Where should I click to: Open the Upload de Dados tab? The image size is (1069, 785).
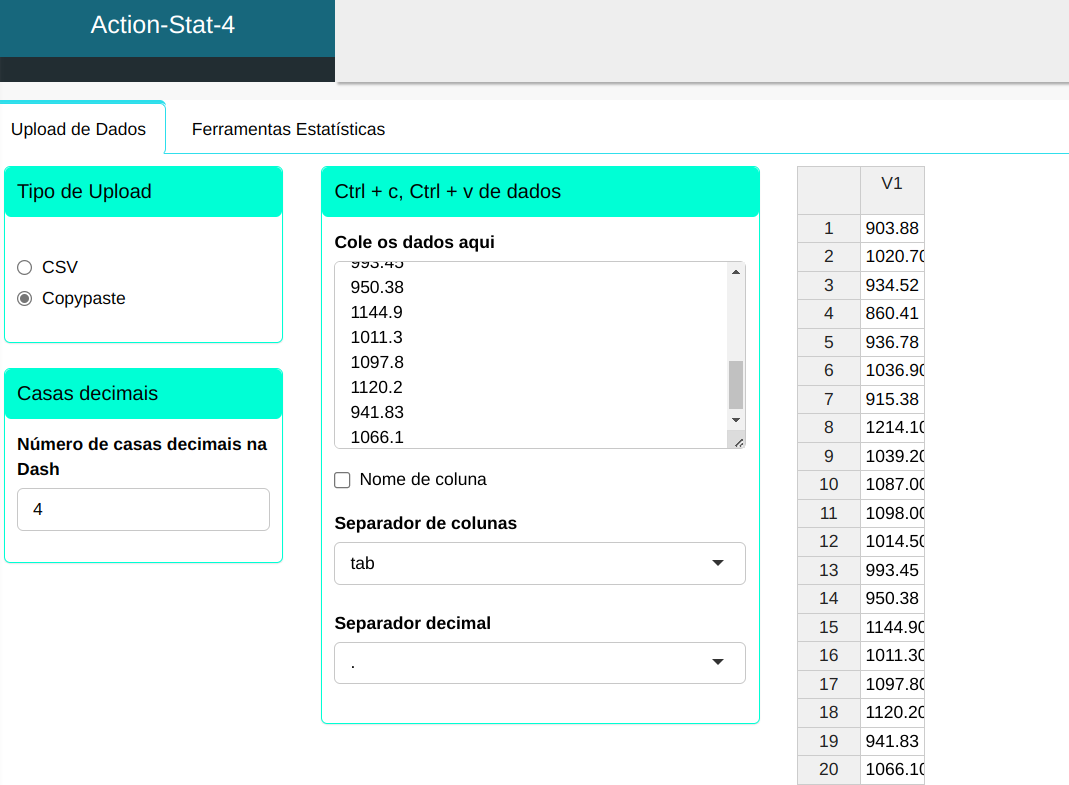78,130
